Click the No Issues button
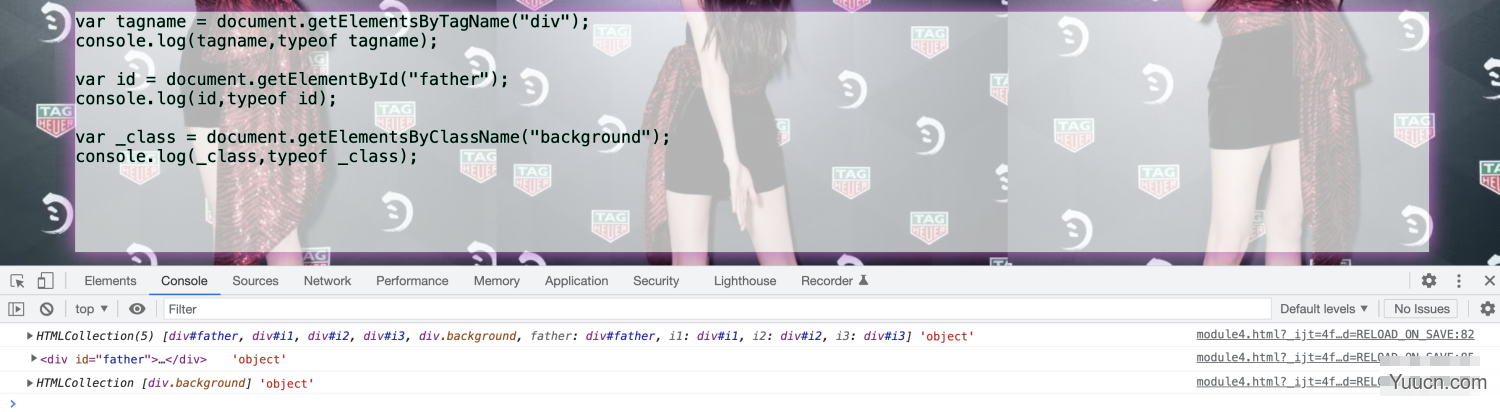This screenshot has width=1500, height=412. (1421, 309)
